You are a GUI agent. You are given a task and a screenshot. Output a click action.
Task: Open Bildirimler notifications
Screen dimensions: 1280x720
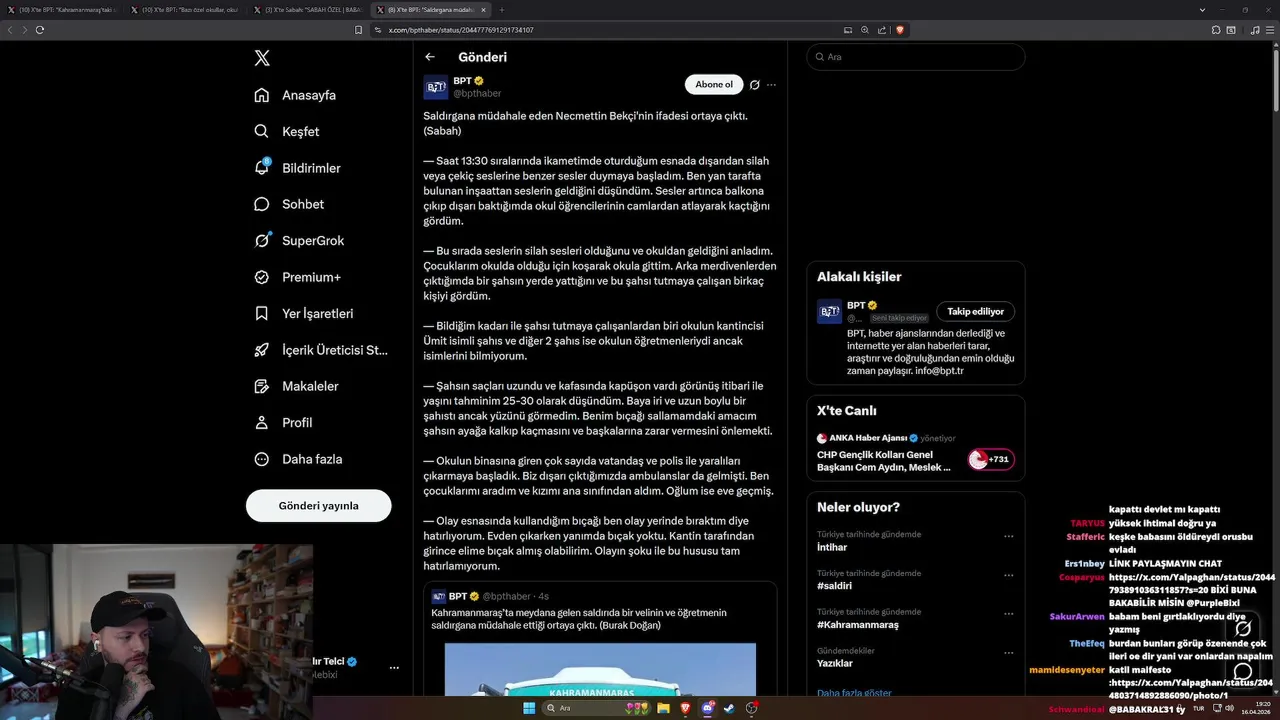pos(297,168)
